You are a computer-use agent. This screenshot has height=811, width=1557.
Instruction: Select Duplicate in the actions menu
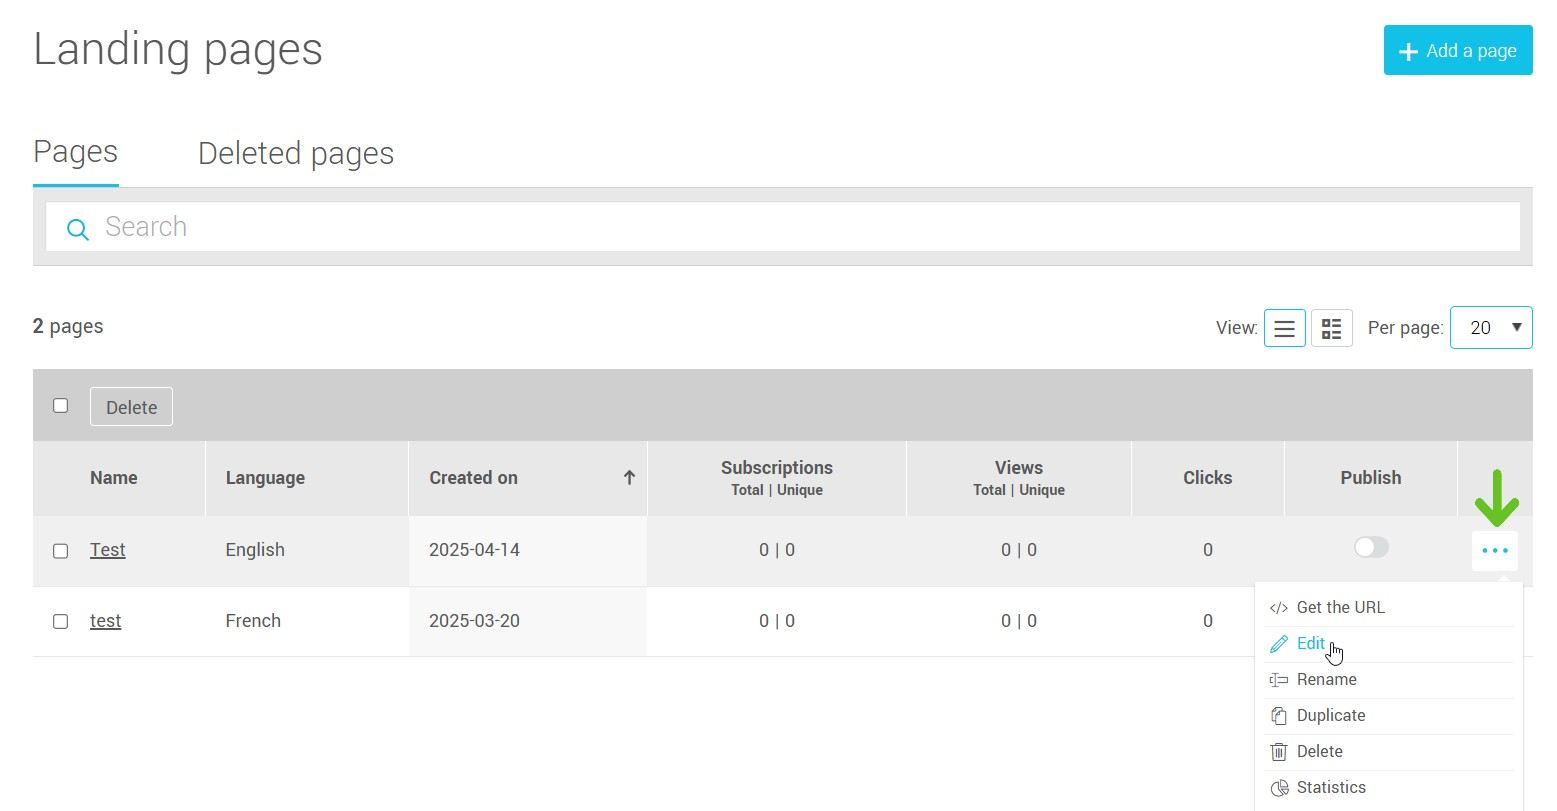point(1330,716)
